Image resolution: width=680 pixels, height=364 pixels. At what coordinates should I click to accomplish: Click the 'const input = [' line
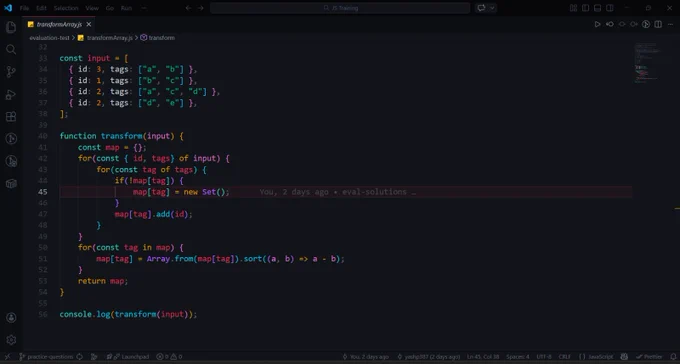coord(94,58)
